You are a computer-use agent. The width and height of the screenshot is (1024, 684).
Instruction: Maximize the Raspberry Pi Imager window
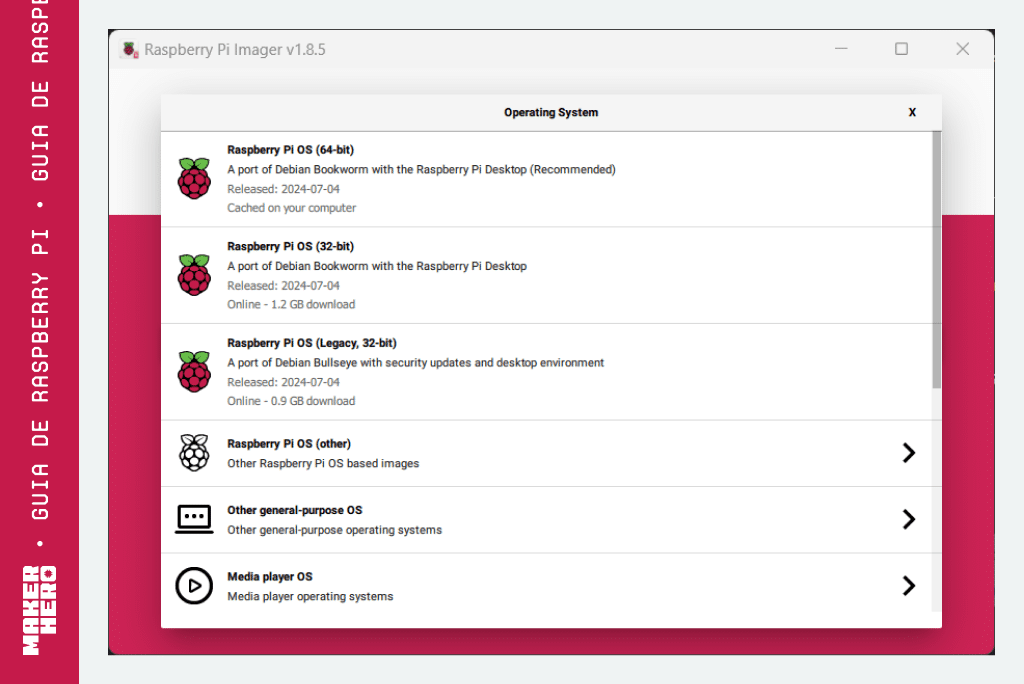pyautogui.click(x=901, y=49)
